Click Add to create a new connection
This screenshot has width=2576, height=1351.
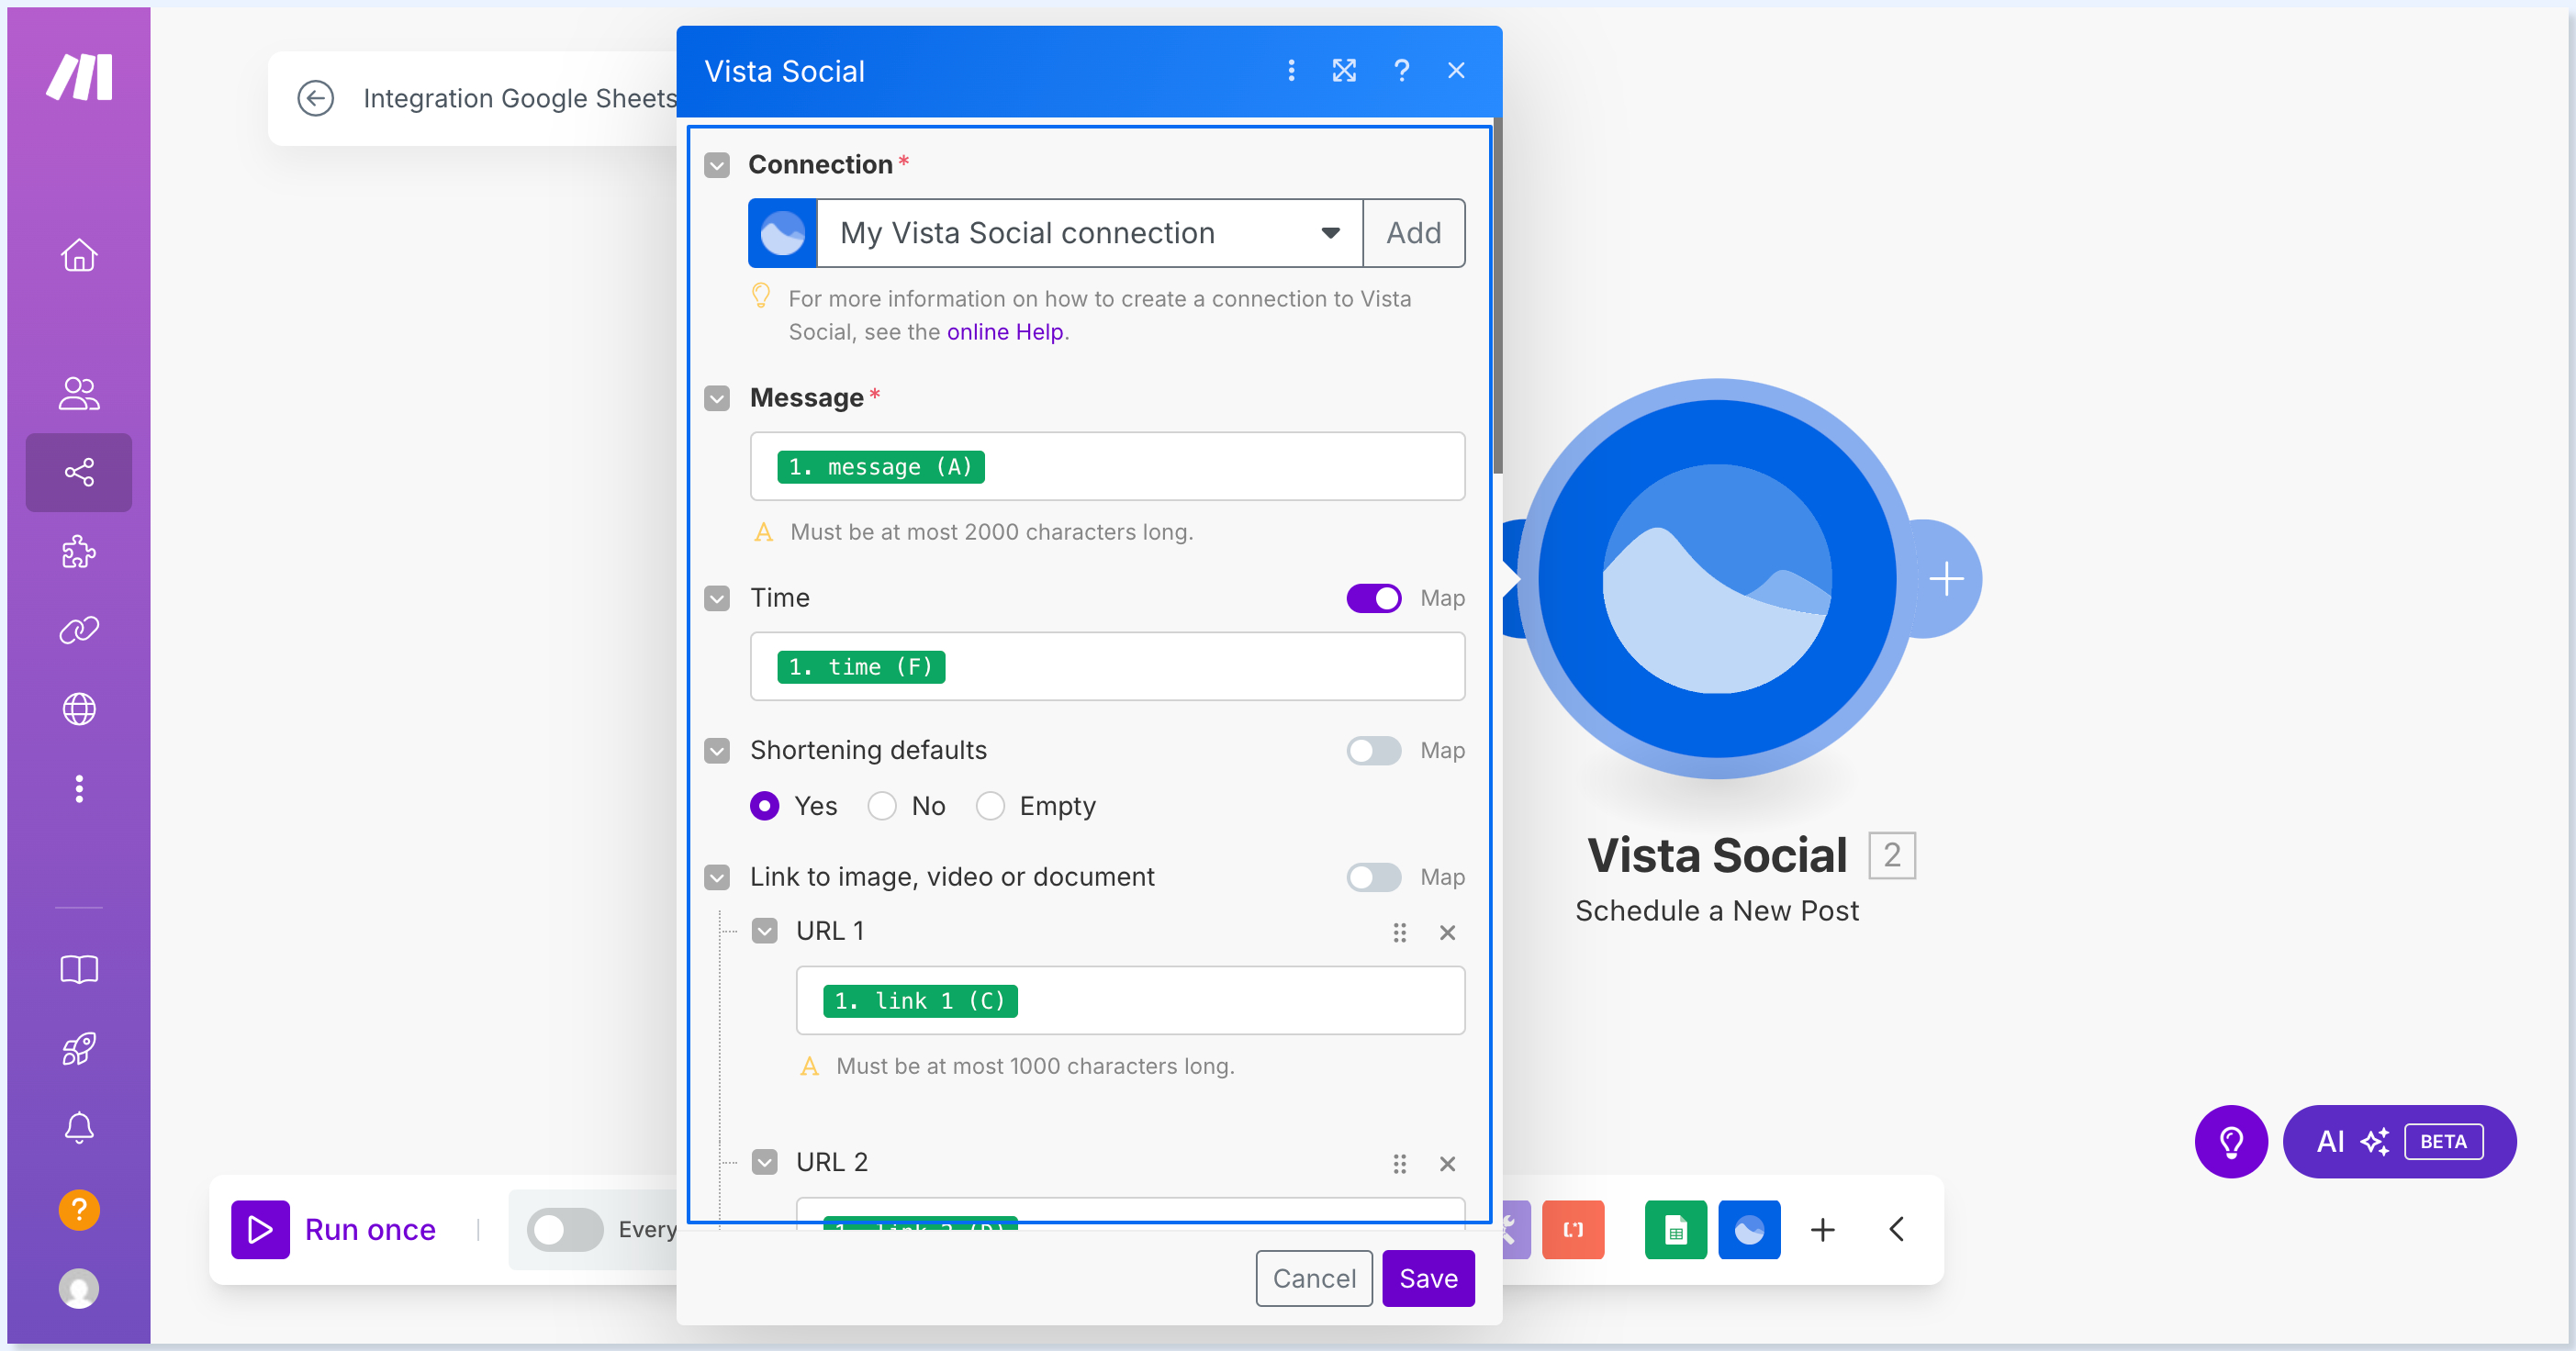(x=1413, y=233)
